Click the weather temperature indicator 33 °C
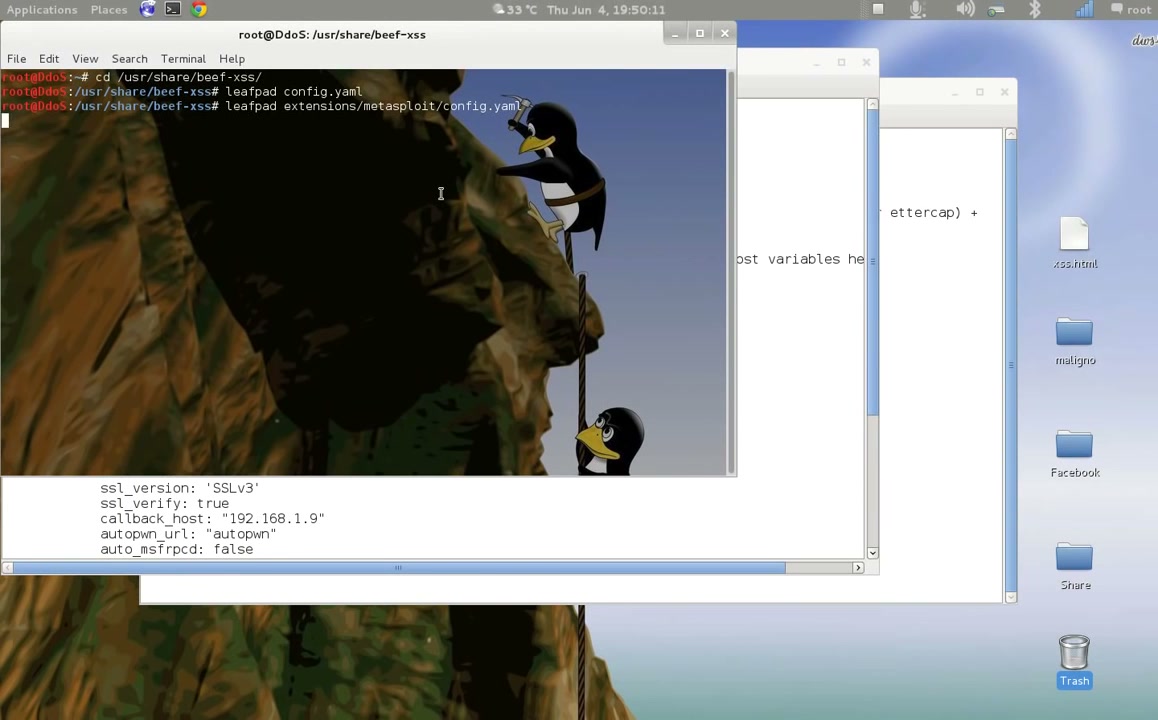 point(515,10)
